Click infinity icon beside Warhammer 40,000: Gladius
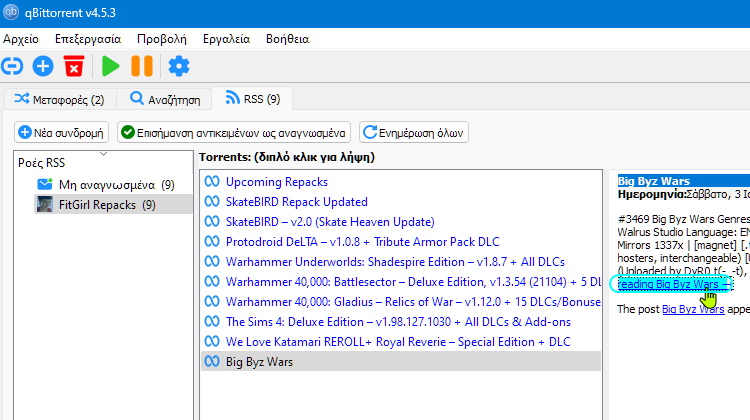This screenshot has height=420, width=750. pyautogui.click(x=212, y=302)
